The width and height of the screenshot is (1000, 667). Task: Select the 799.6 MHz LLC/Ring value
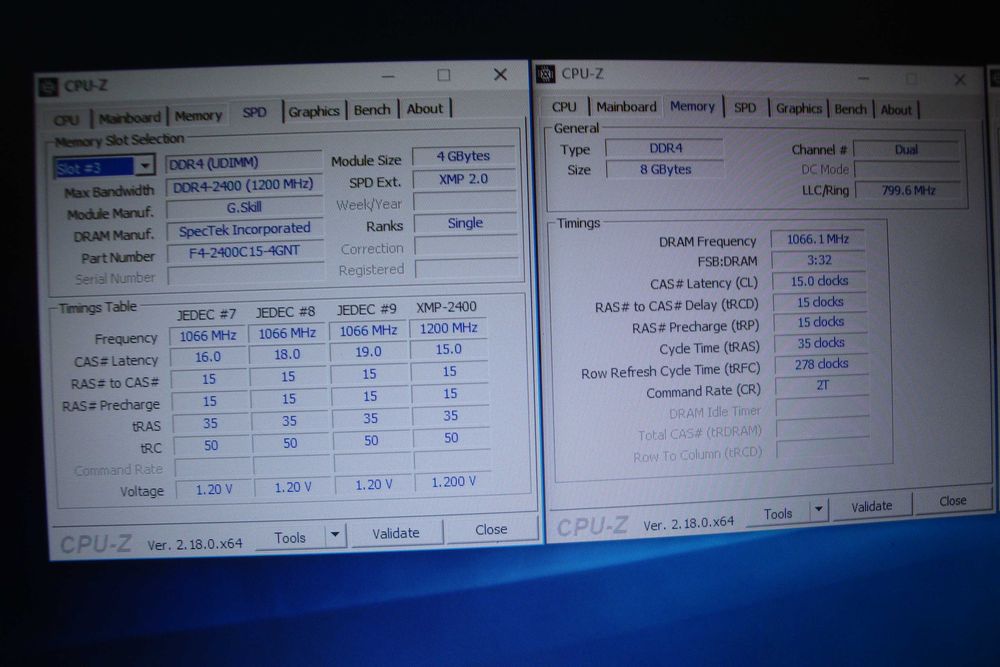click(x=908, y=190)
